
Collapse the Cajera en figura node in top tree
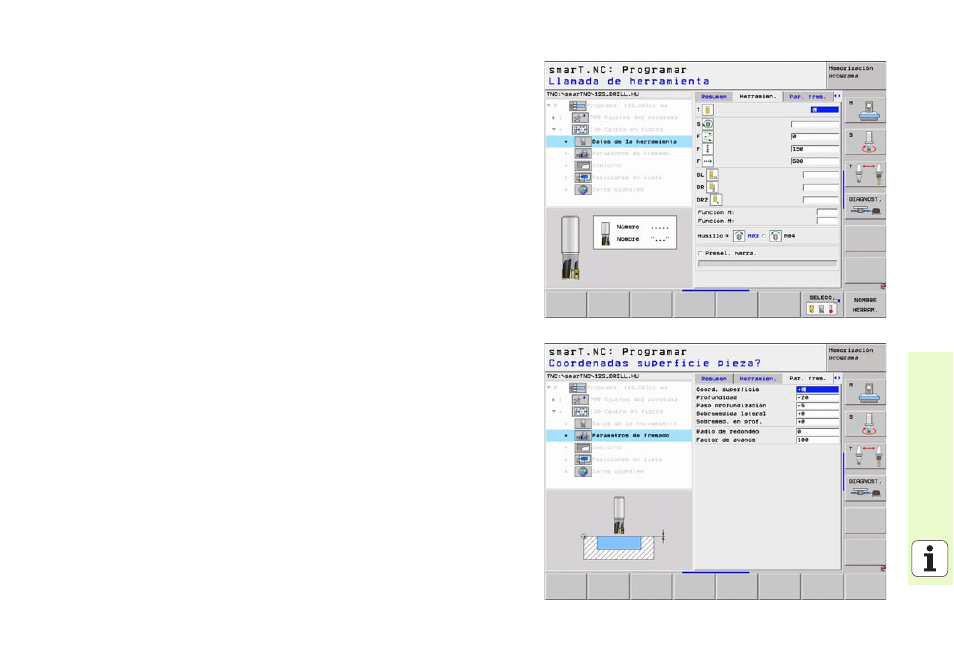click(551, 129)
